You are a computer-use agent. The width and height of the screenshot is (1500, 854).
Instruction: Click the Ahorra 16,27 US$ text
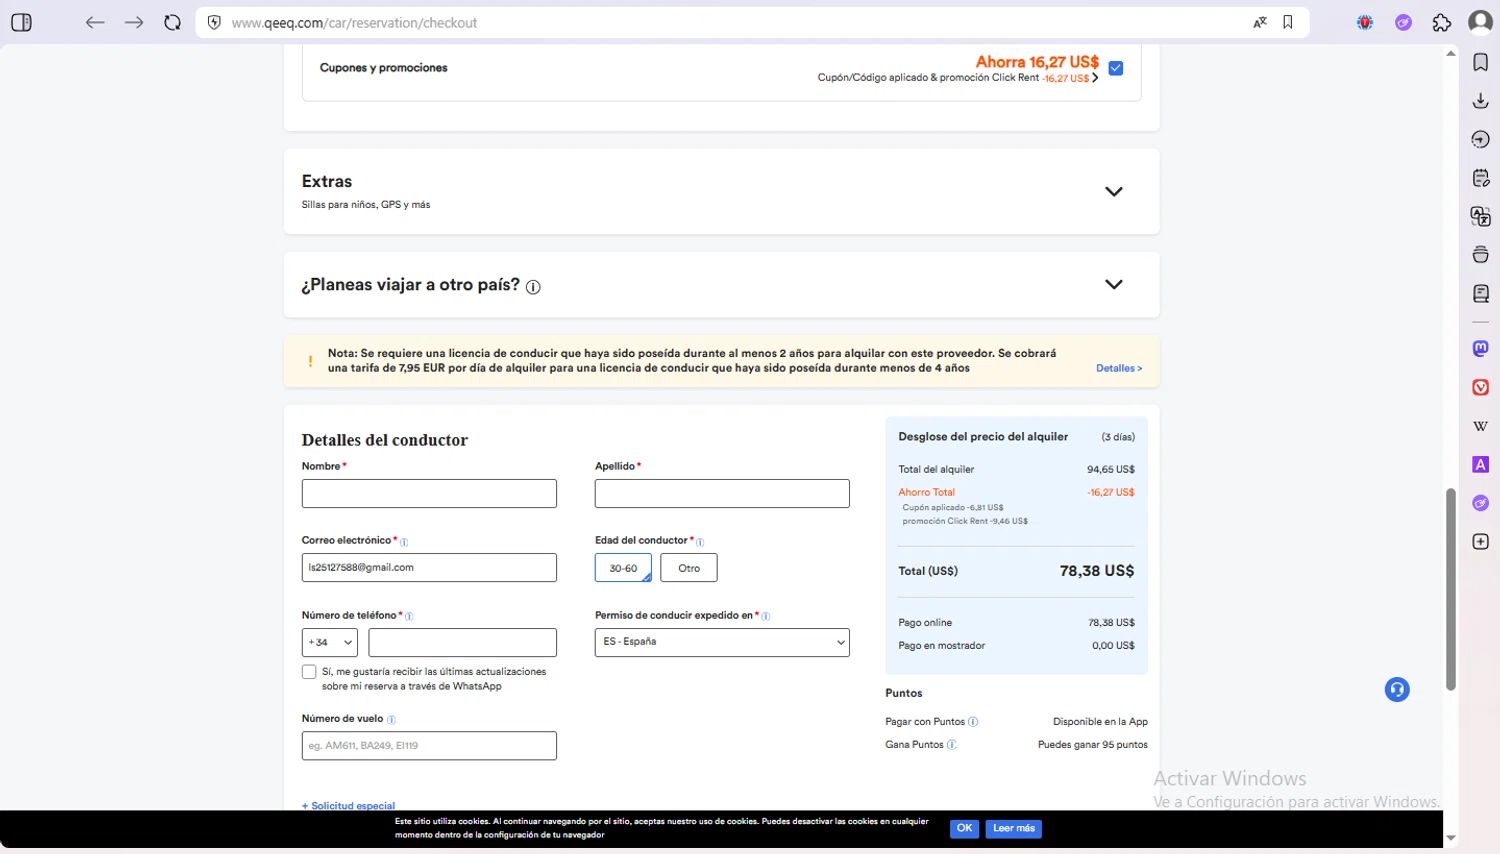[1037, 62]
